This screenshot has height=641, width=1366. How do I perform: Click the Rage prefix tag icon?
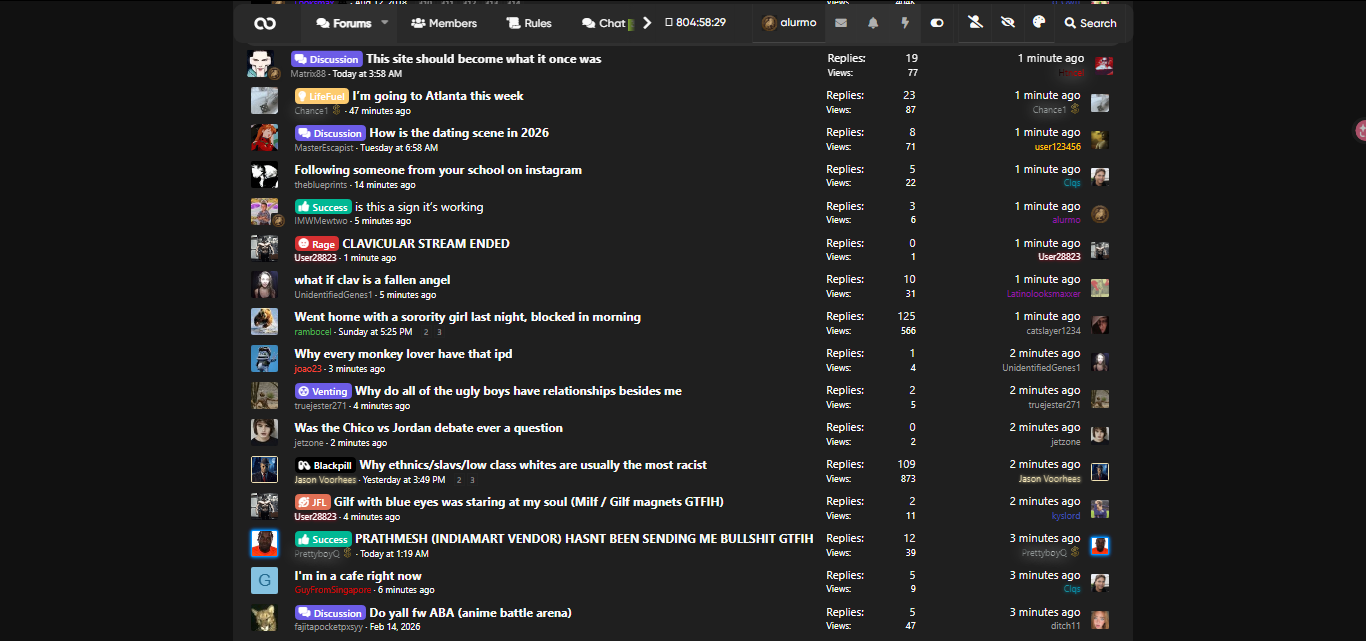[304, 244]
